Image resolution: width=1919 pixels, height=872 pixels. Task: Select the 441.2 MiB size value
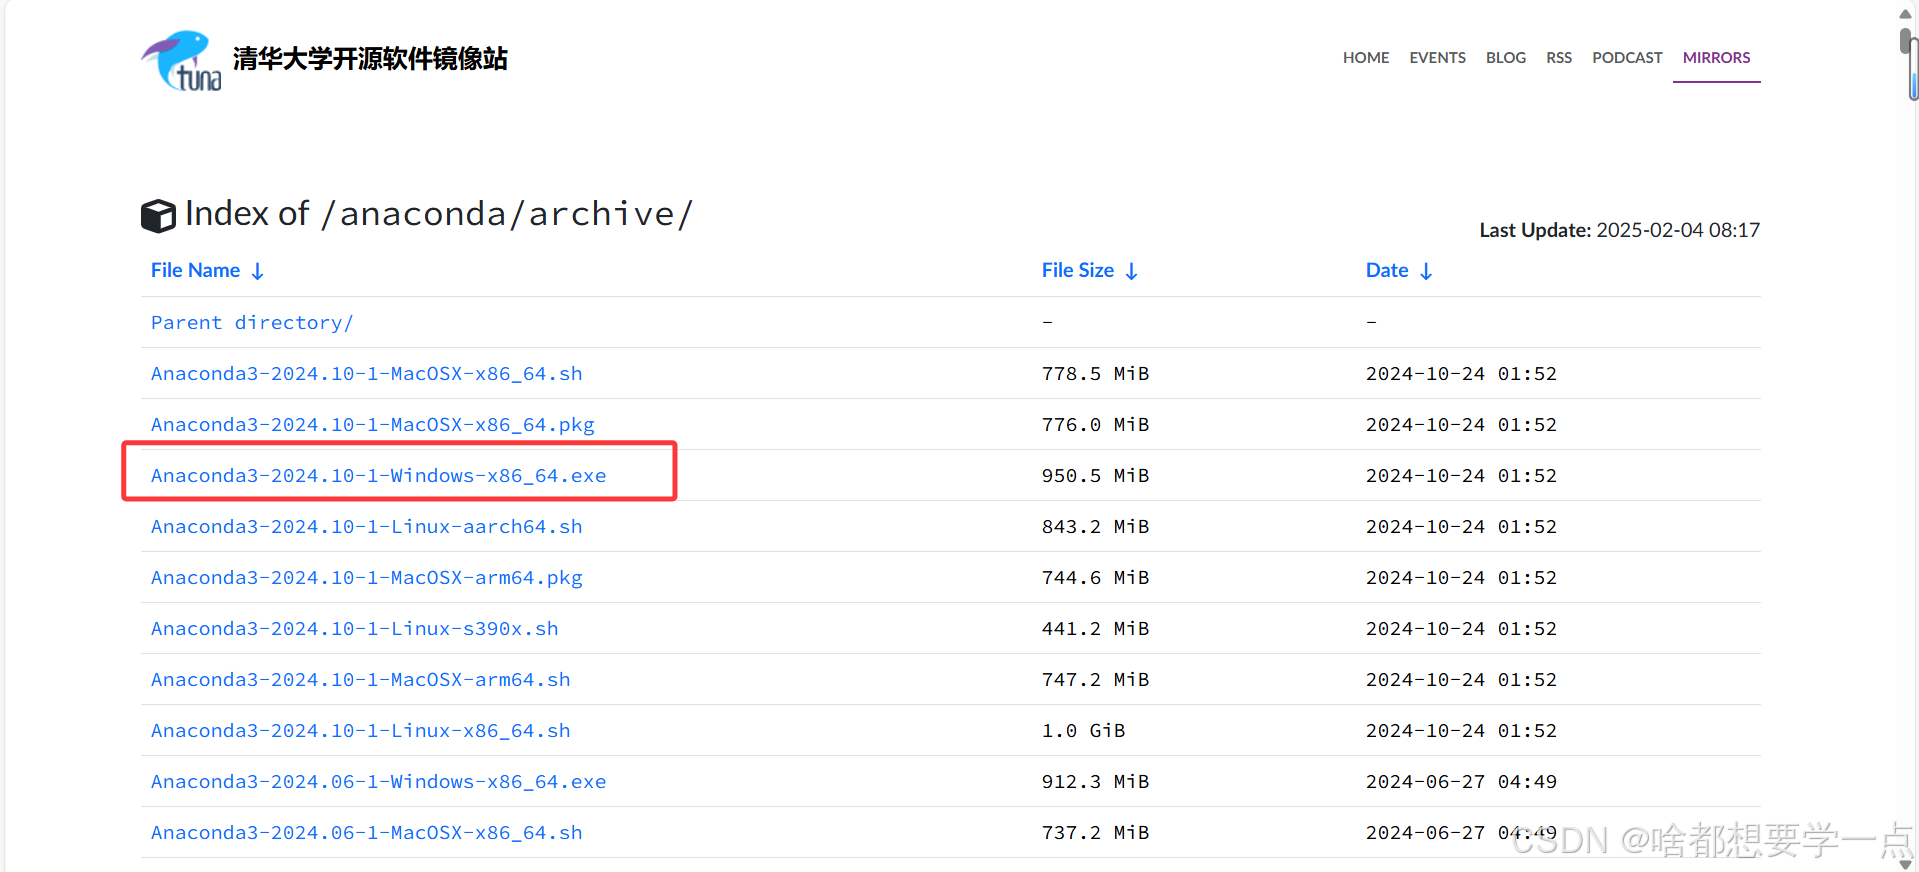1095,629
